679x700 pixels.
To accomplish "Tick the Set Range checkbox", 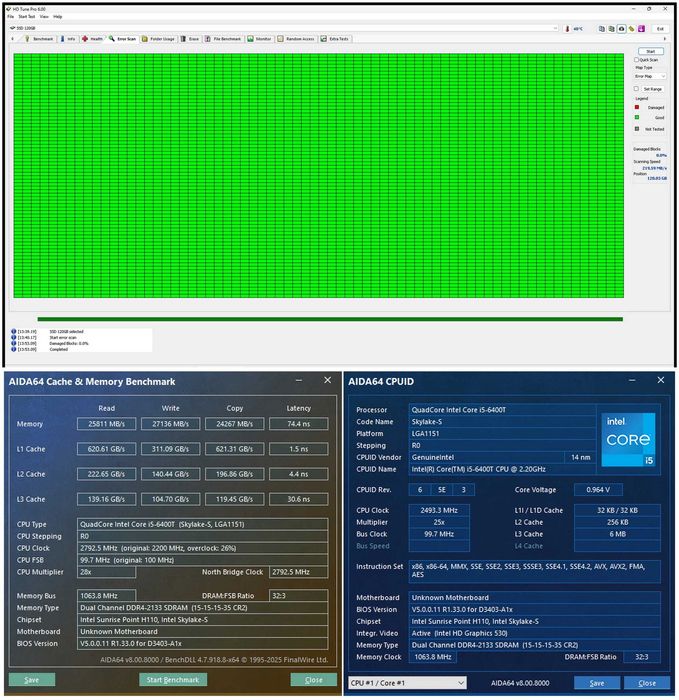I will click(x=637, y=89).
